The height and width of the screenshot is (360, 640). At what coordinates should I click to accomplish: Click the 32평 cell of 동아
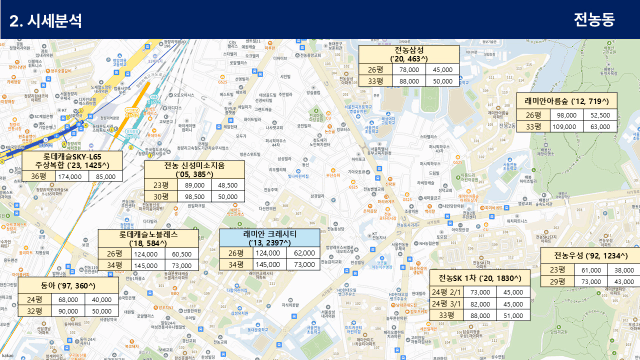click(35, 311)
